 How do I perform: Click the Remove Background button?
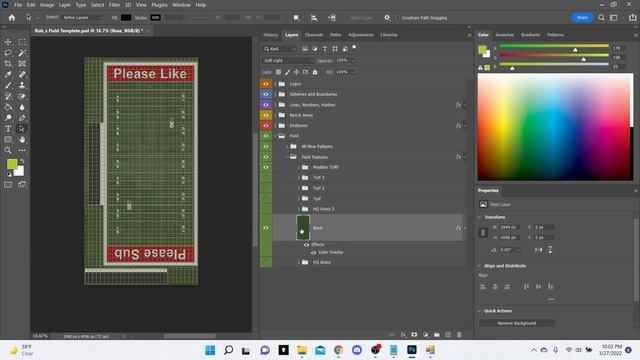coord(517,323)
